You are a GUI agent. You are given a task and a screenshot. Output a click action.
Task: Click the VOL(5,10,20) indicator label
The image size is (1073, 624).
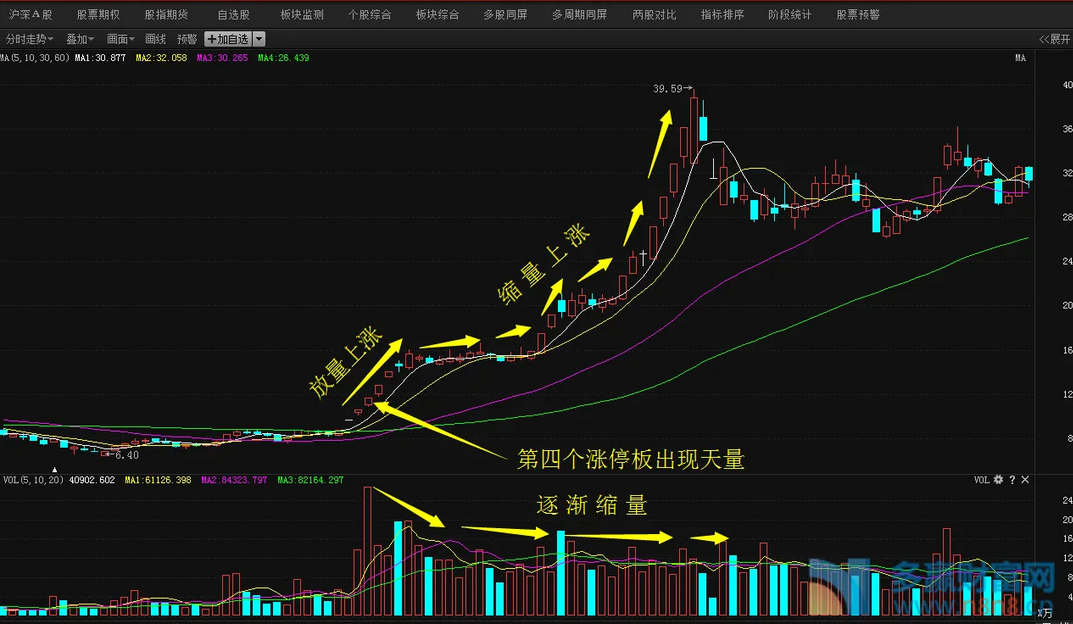point(33,480)
